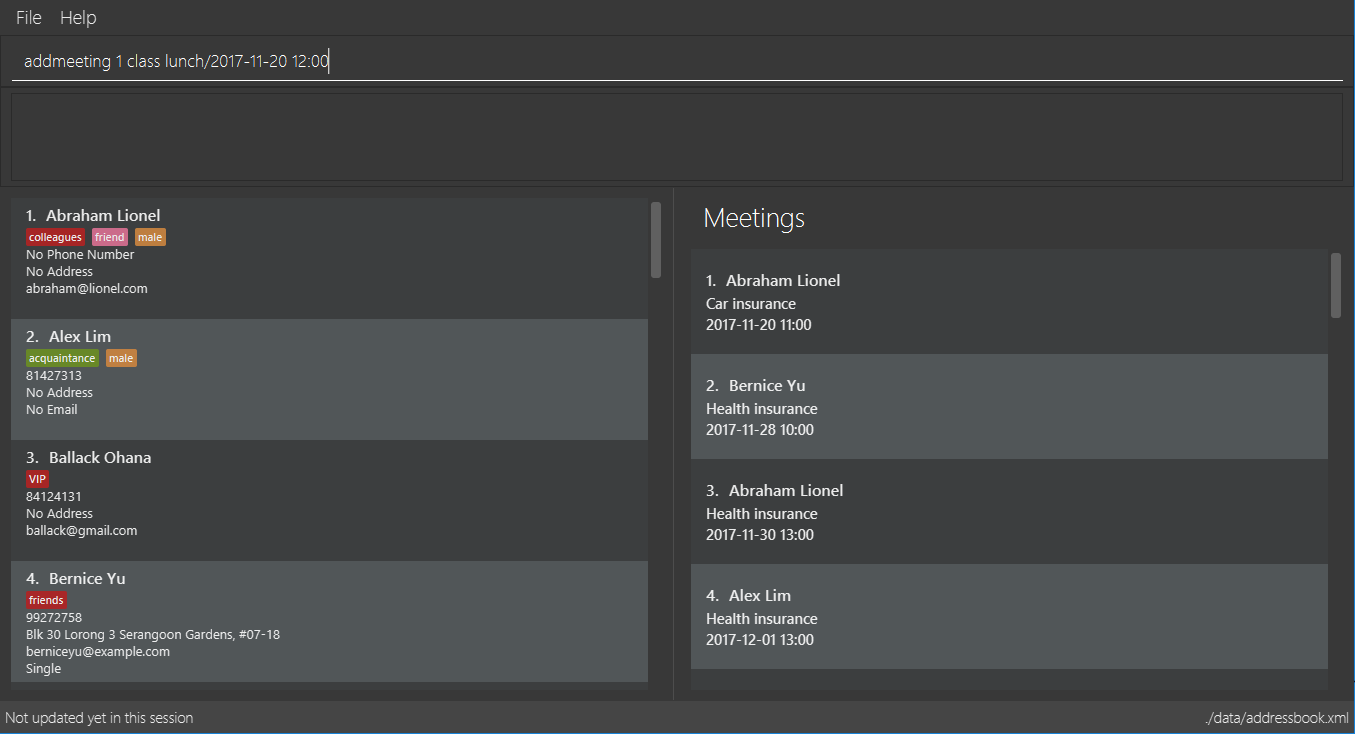Select the meeting 2 Bernice Yu entry
The image size is (1355, 734).
(x=1009, y=406)
